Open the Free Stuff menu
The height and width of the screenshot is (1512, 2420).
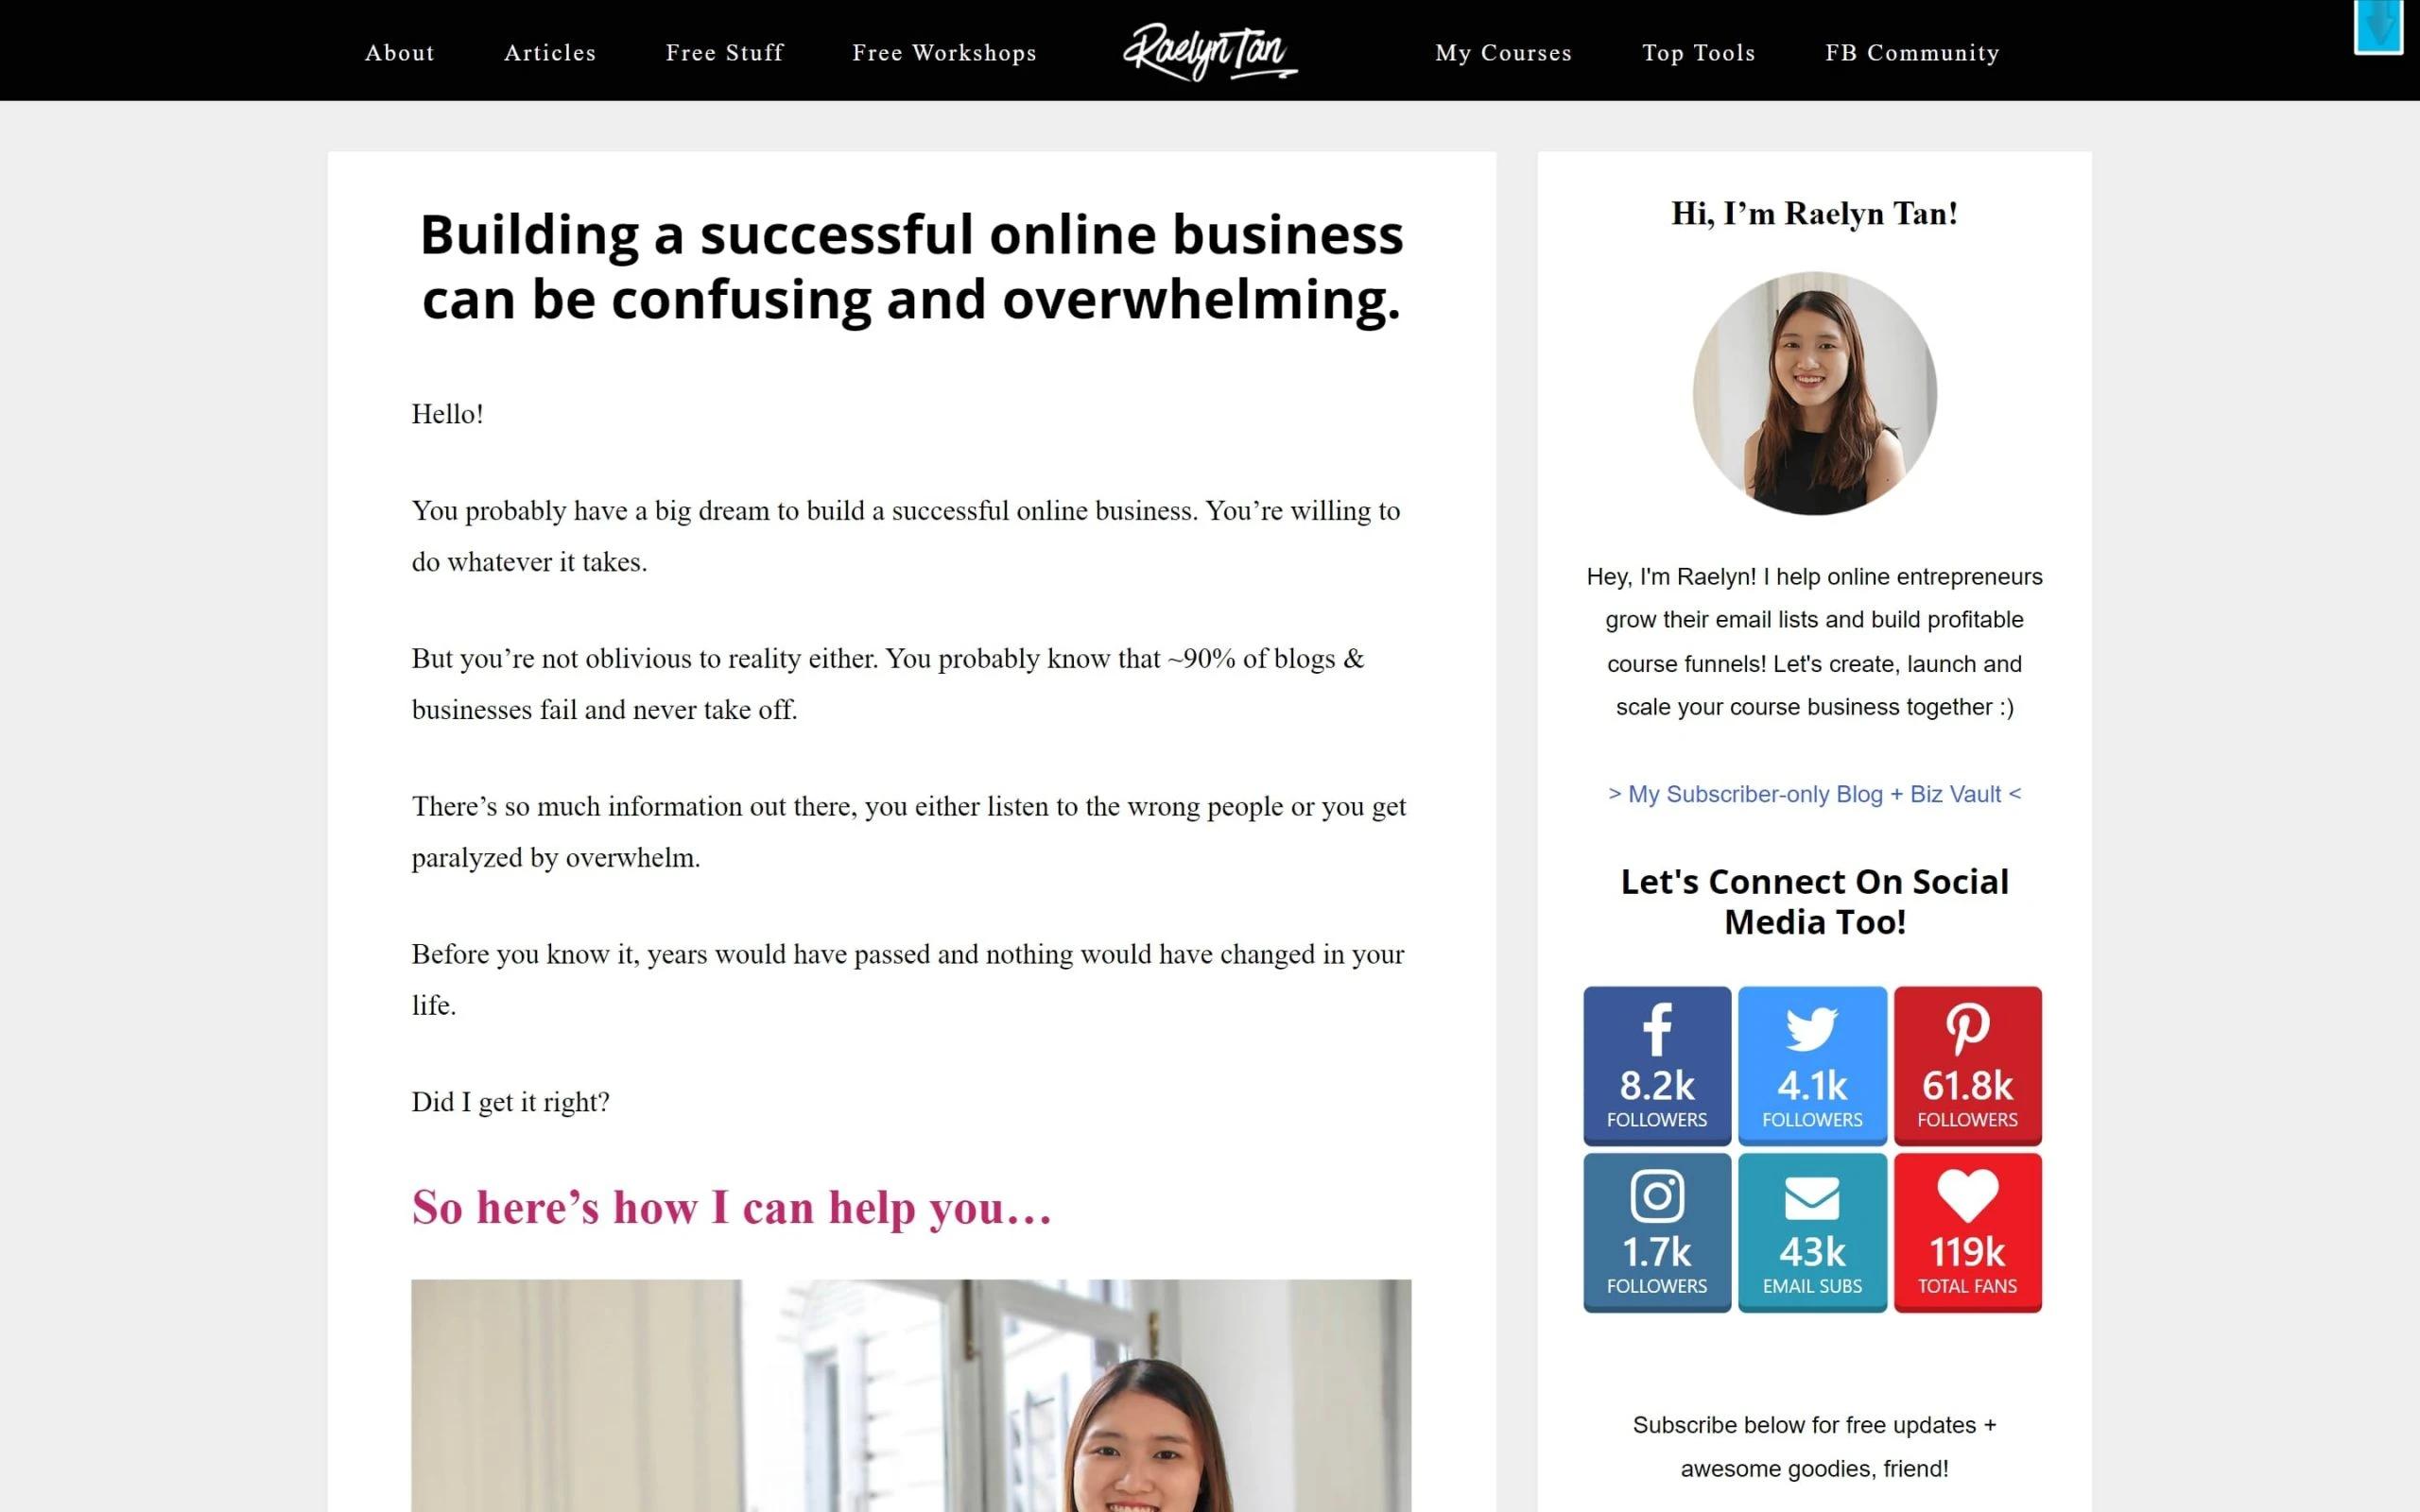[725, 53]
